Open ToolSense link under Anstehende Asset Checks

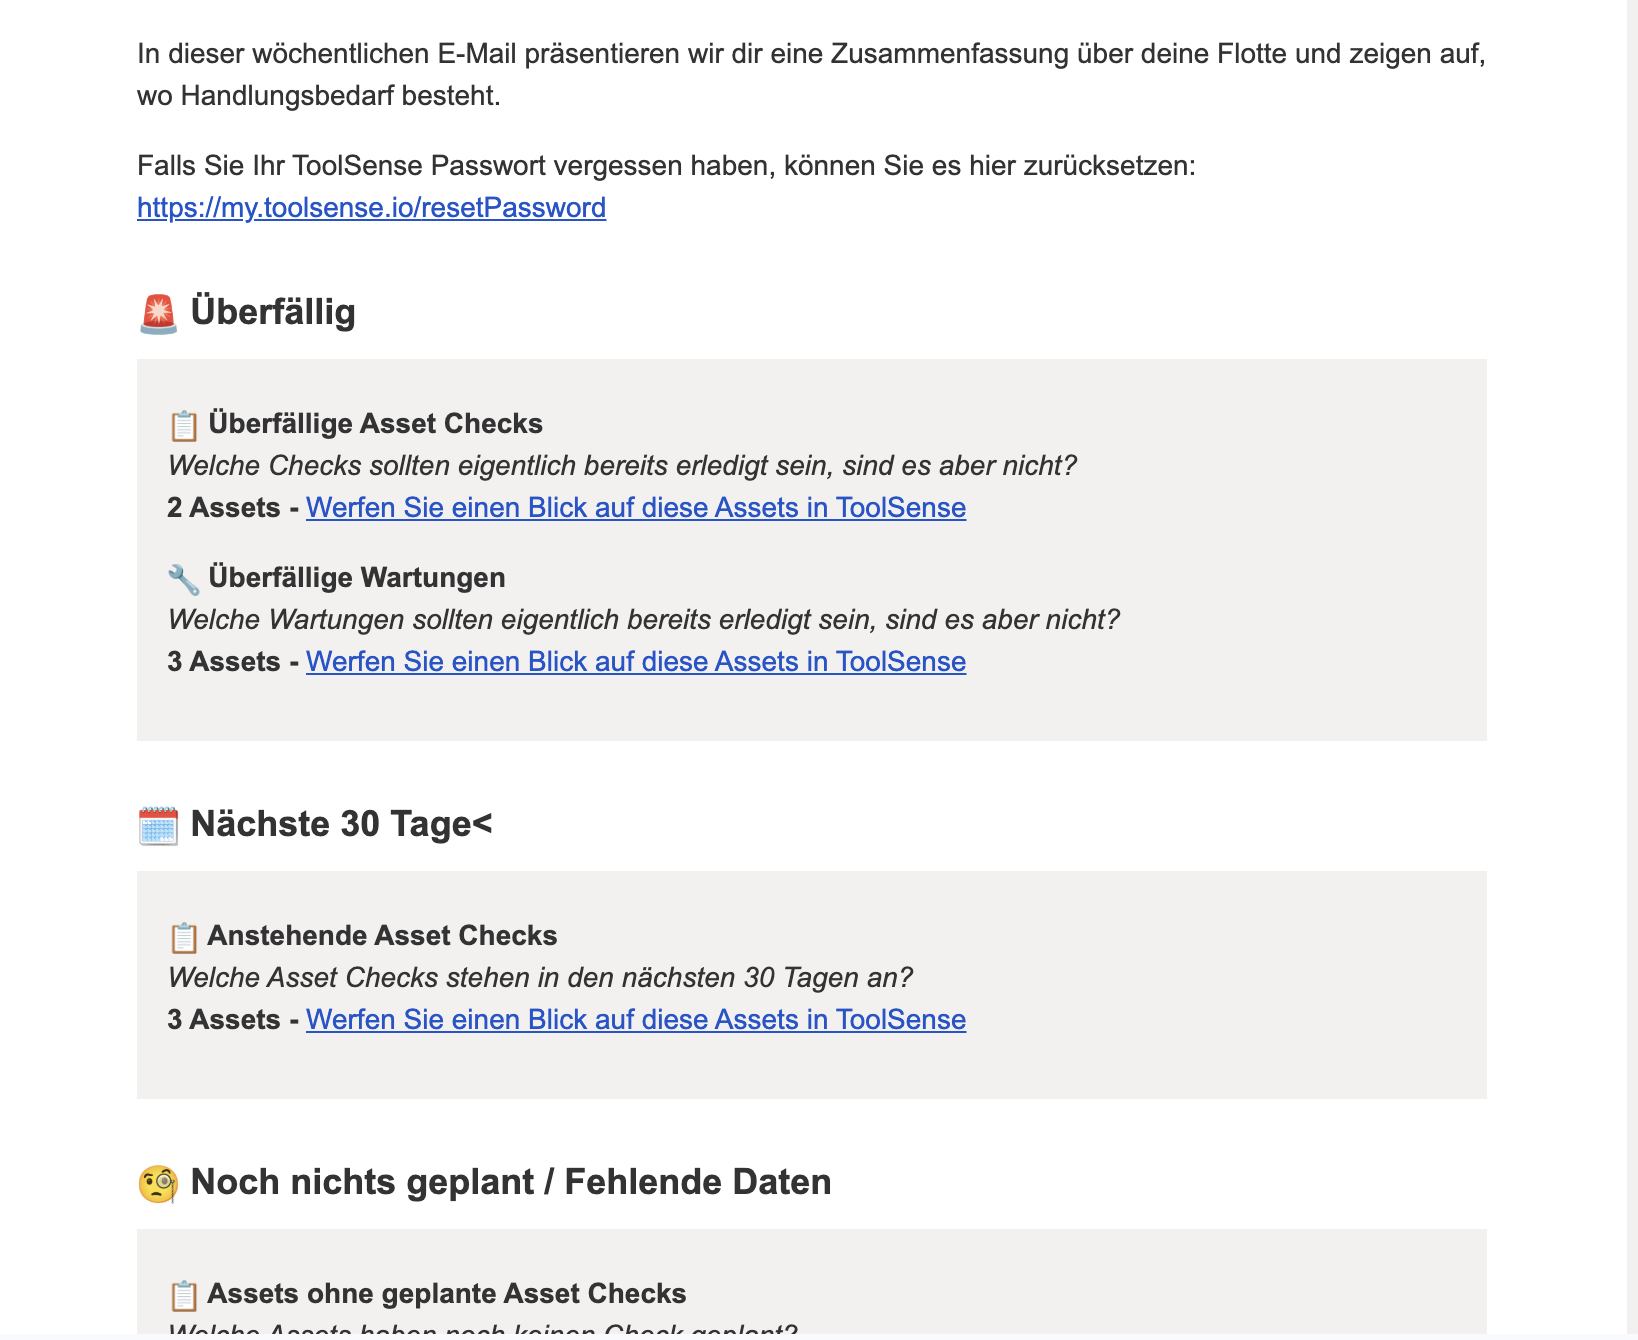[x=636, y=1019]
